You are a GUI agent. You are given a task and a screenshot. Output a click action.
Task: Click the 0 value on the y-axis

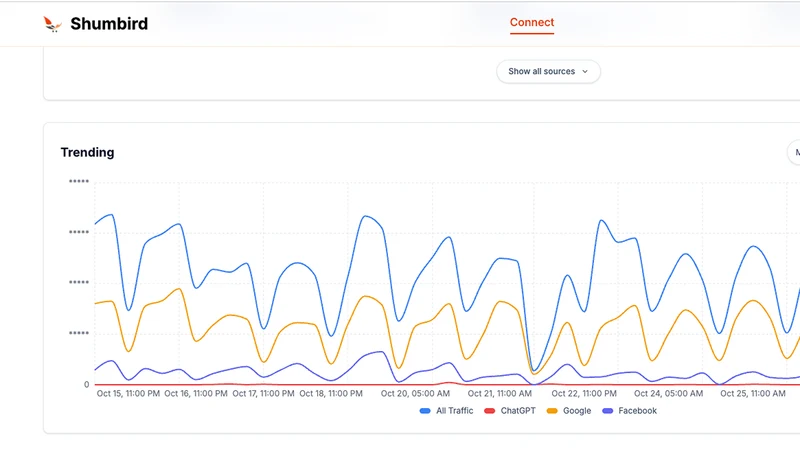[86, 385]
